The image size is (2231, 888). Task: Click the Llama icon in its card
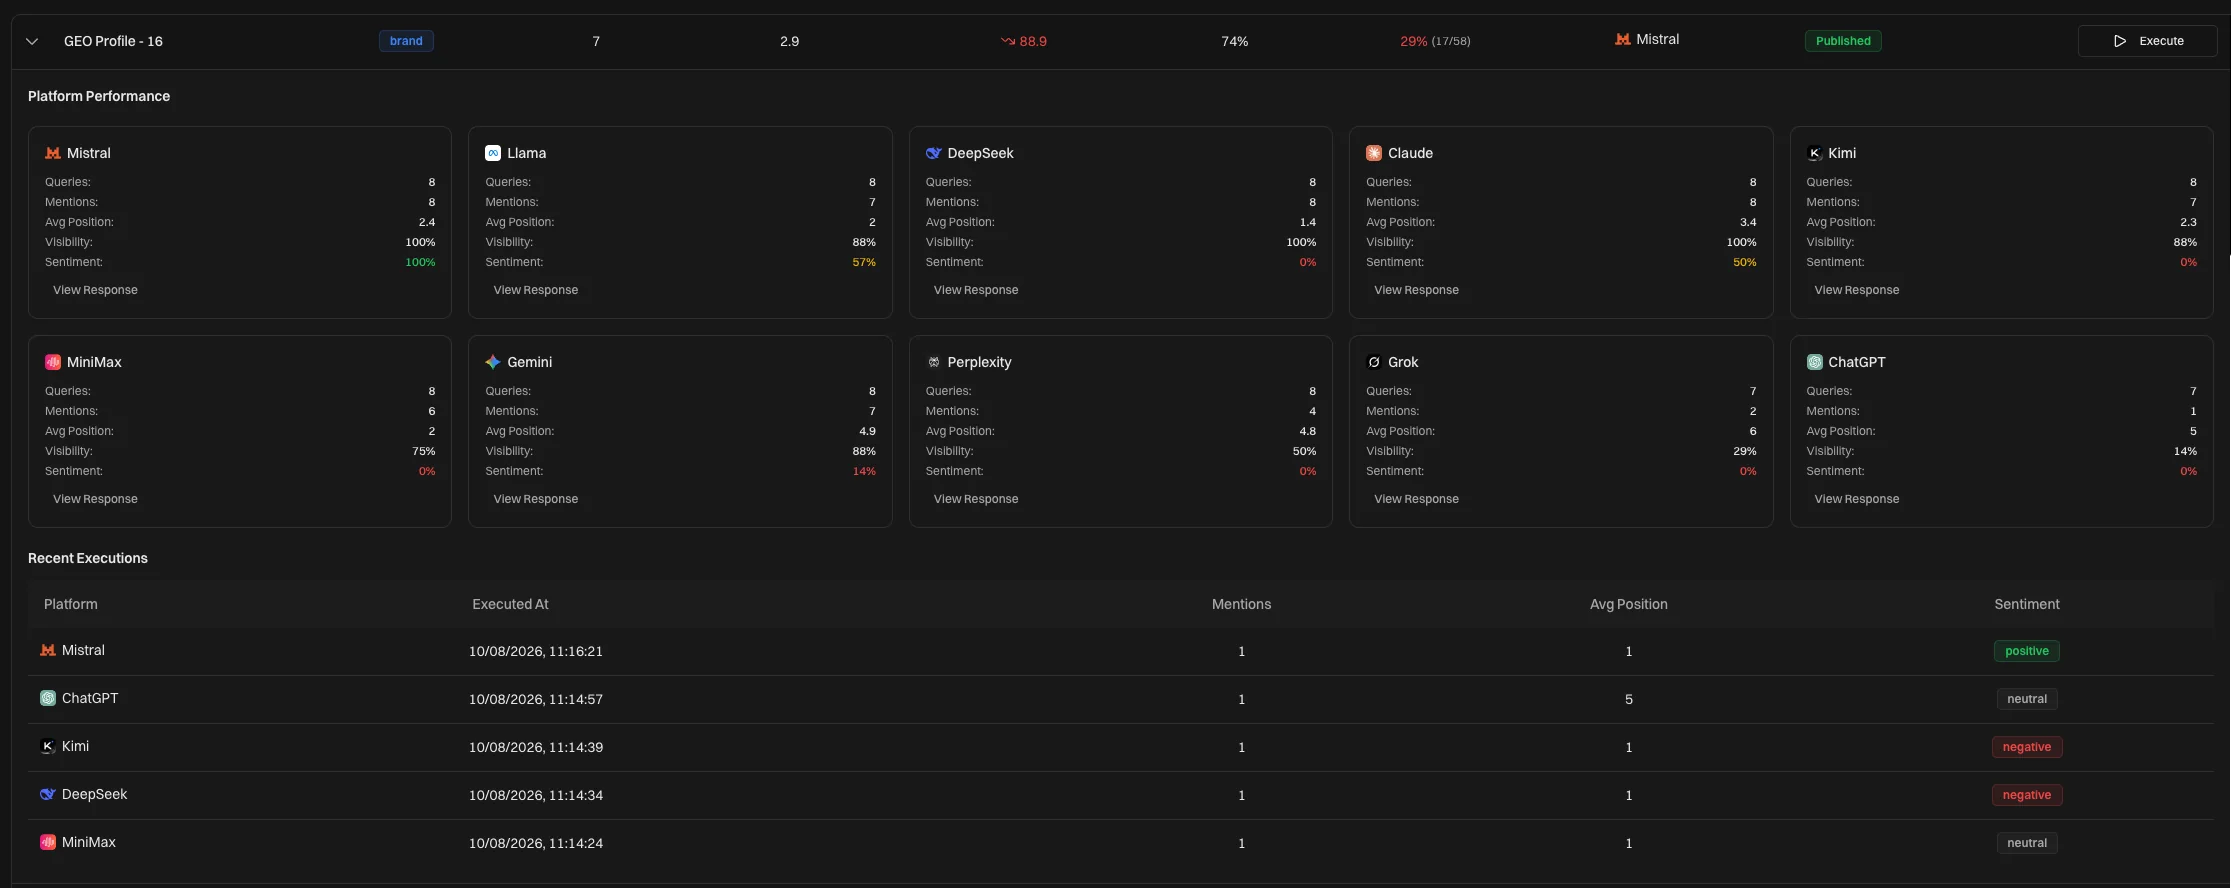click(x=493, y=153)
